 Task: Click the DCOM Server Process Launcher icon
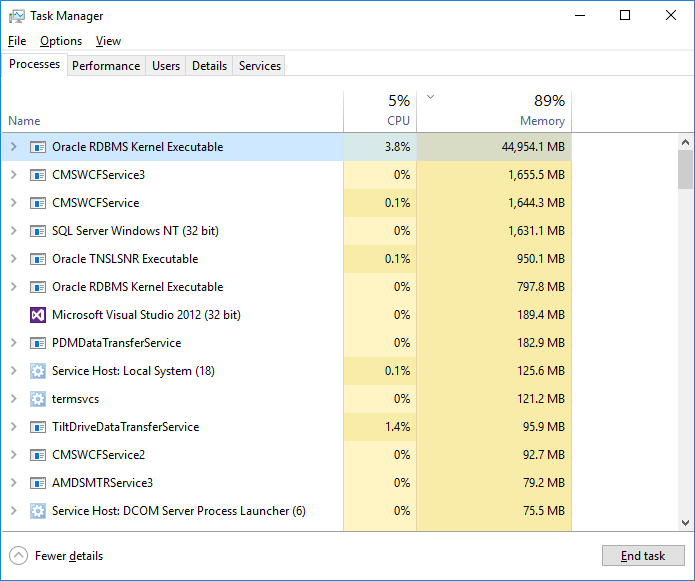pos(38,511)
